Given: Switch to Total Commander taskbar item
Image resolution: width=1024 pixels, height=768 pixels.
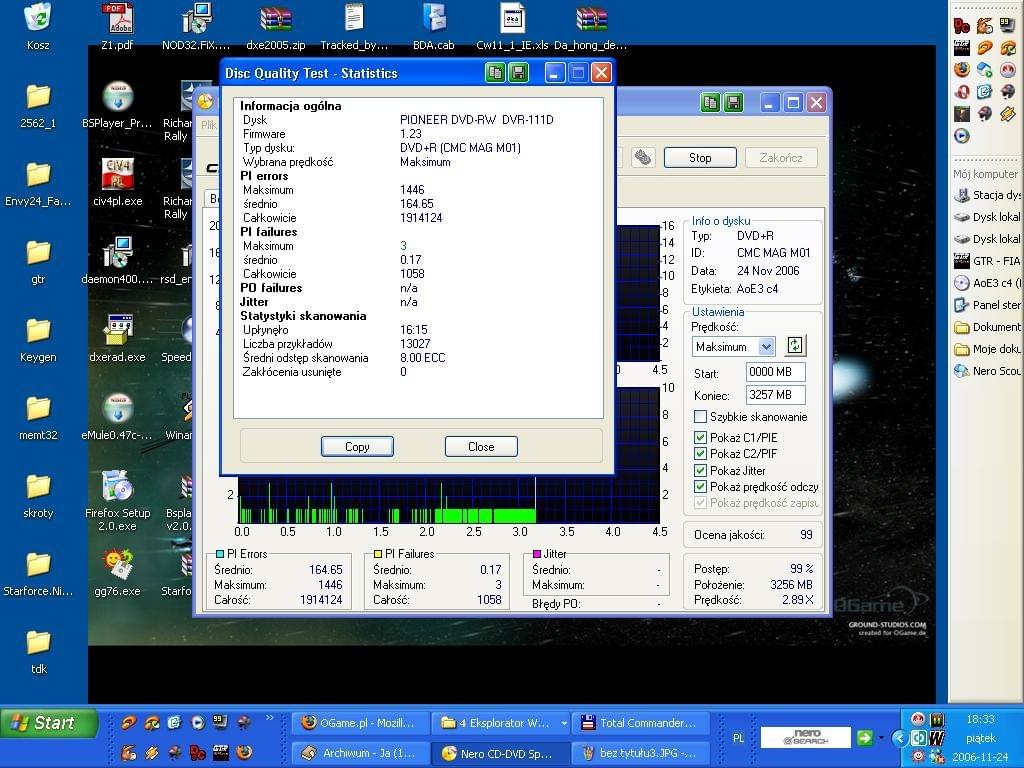Looking at the screenshot, I should pos(641,723).
